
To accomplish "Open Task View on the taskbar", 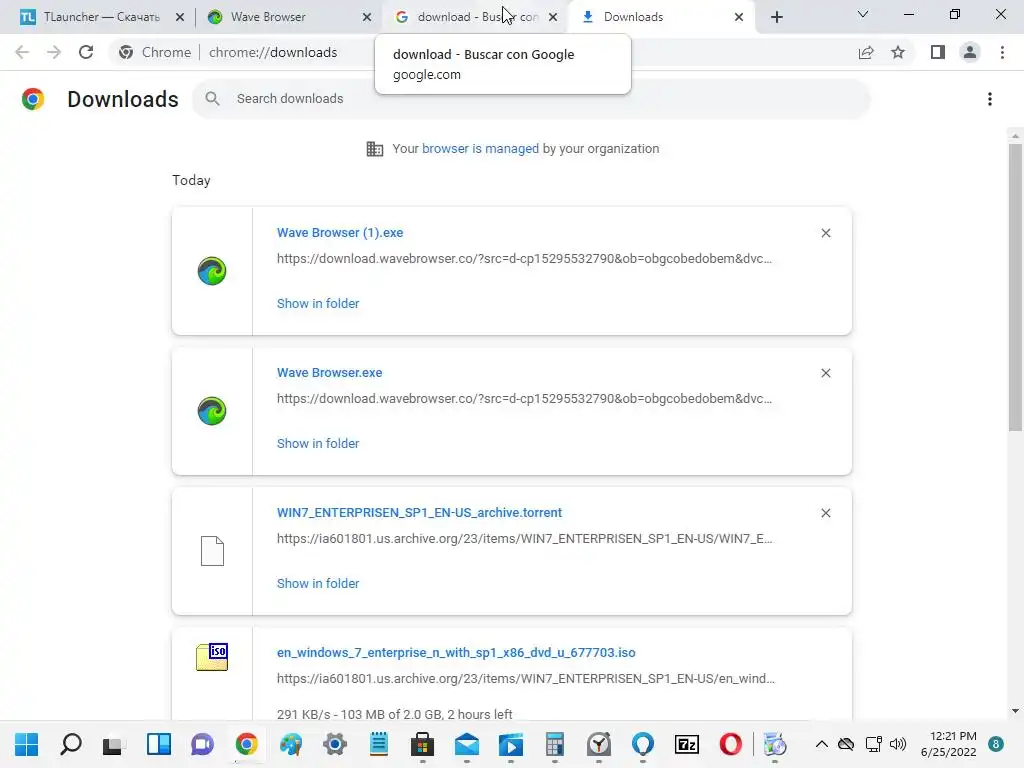I will (x=114, y=744).
